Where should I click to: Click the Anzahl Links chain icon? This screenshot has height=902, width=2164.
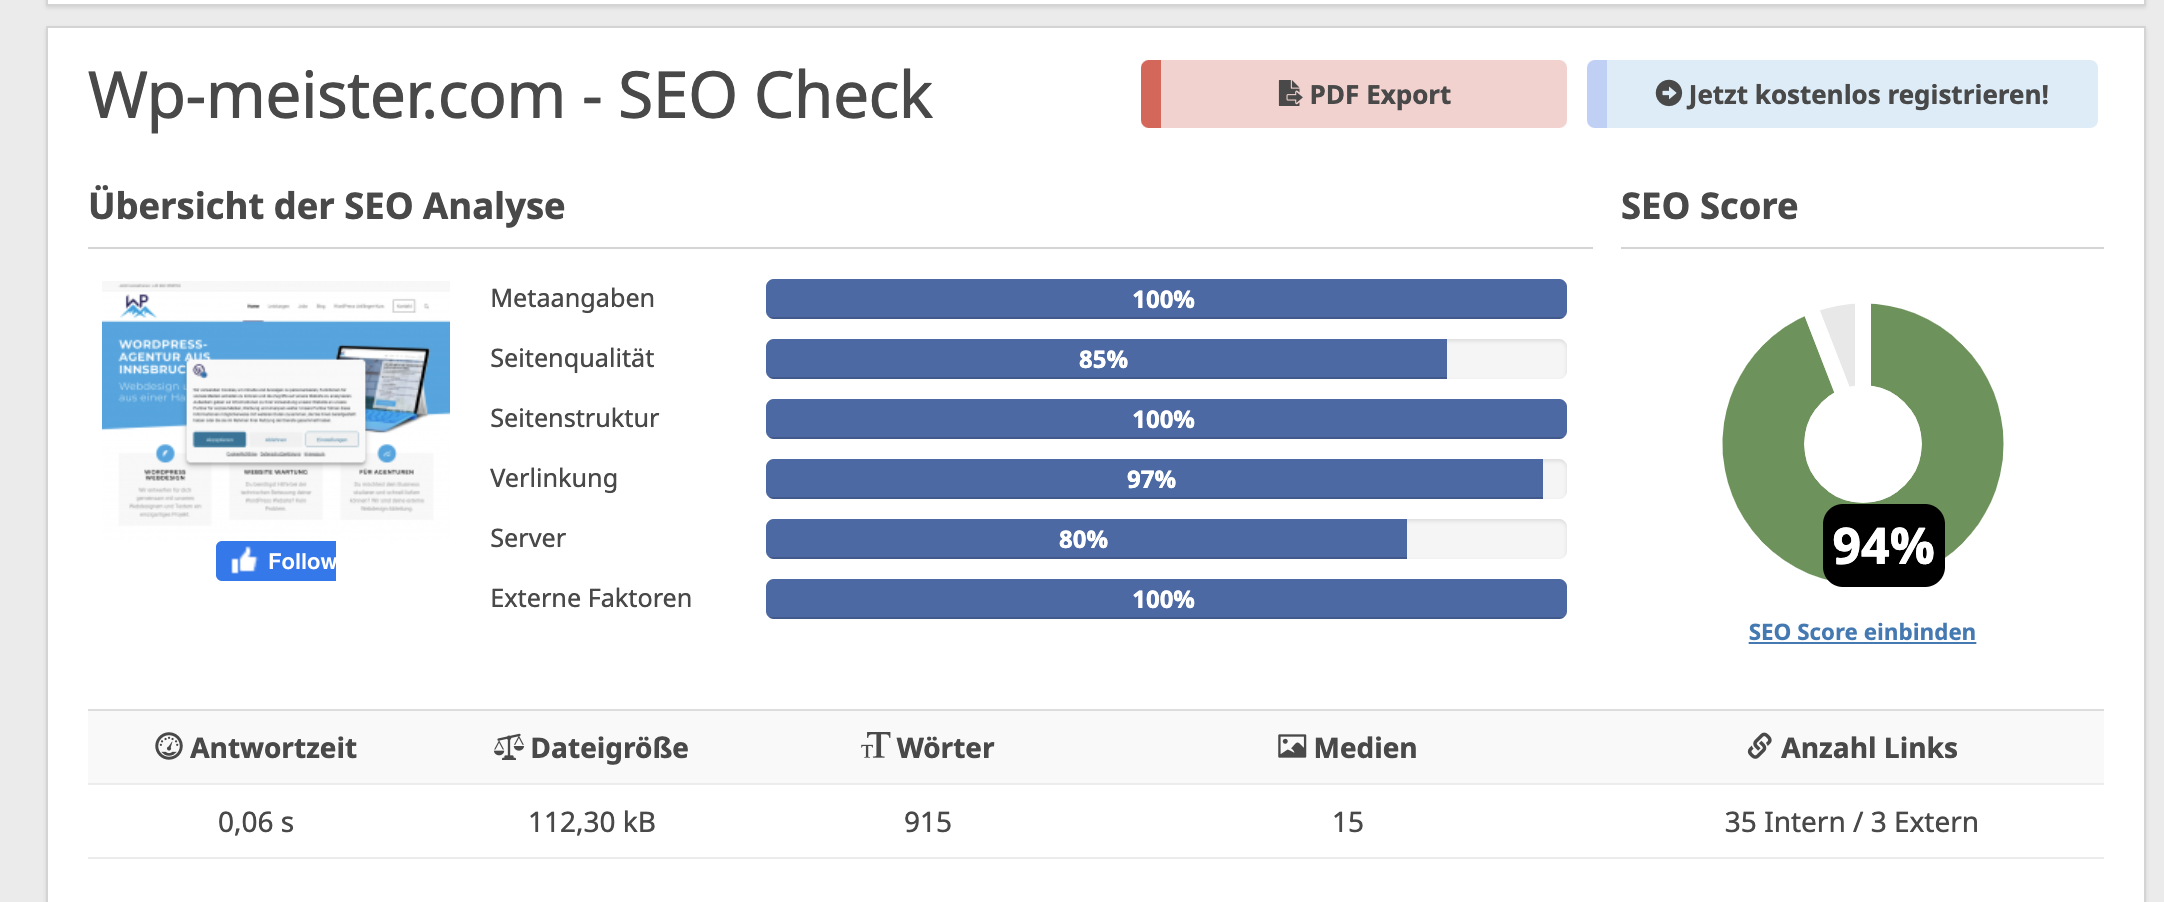(1760, 746)
